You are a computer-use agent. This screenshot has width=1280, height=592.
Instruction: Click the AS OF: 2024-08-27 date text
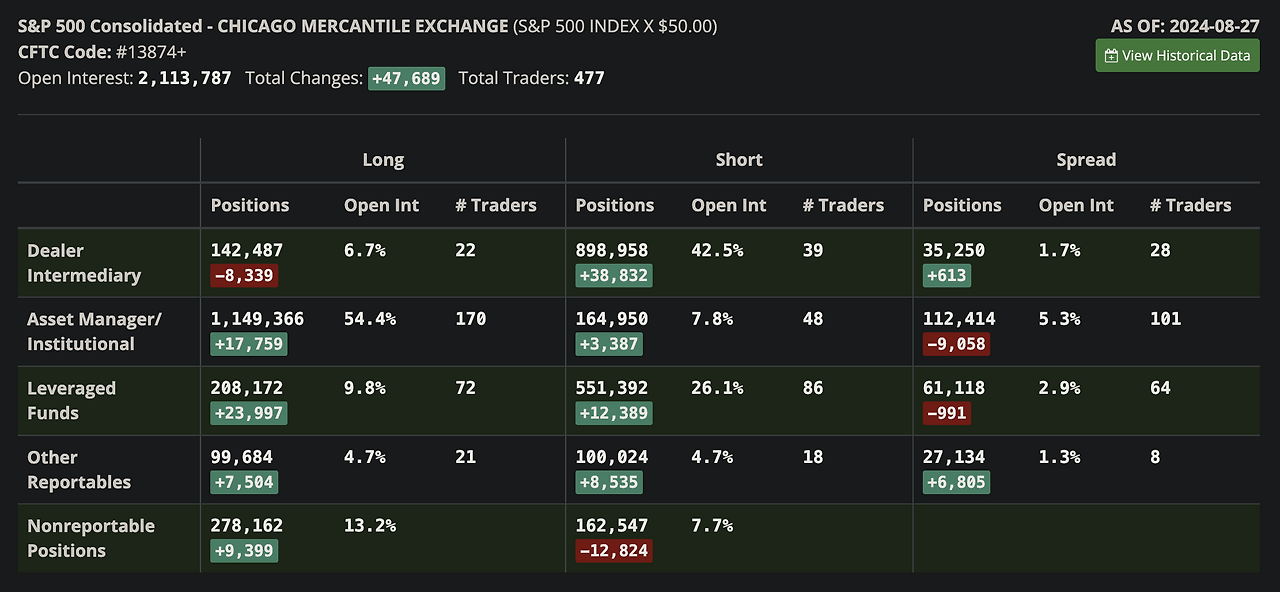pyautogui.click(x=1185, y=26)
